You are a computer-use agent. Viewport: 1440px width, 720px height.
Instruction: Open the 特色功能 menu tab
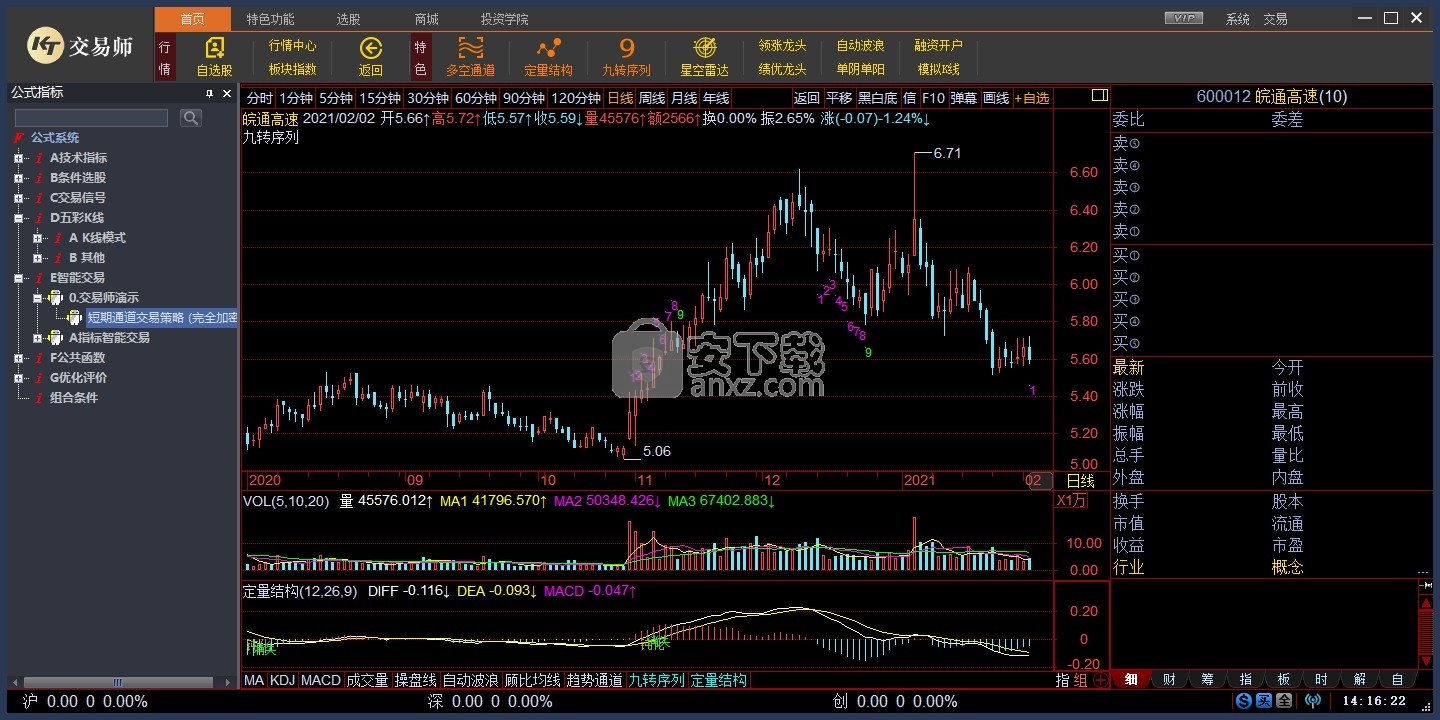pos(270,19)
